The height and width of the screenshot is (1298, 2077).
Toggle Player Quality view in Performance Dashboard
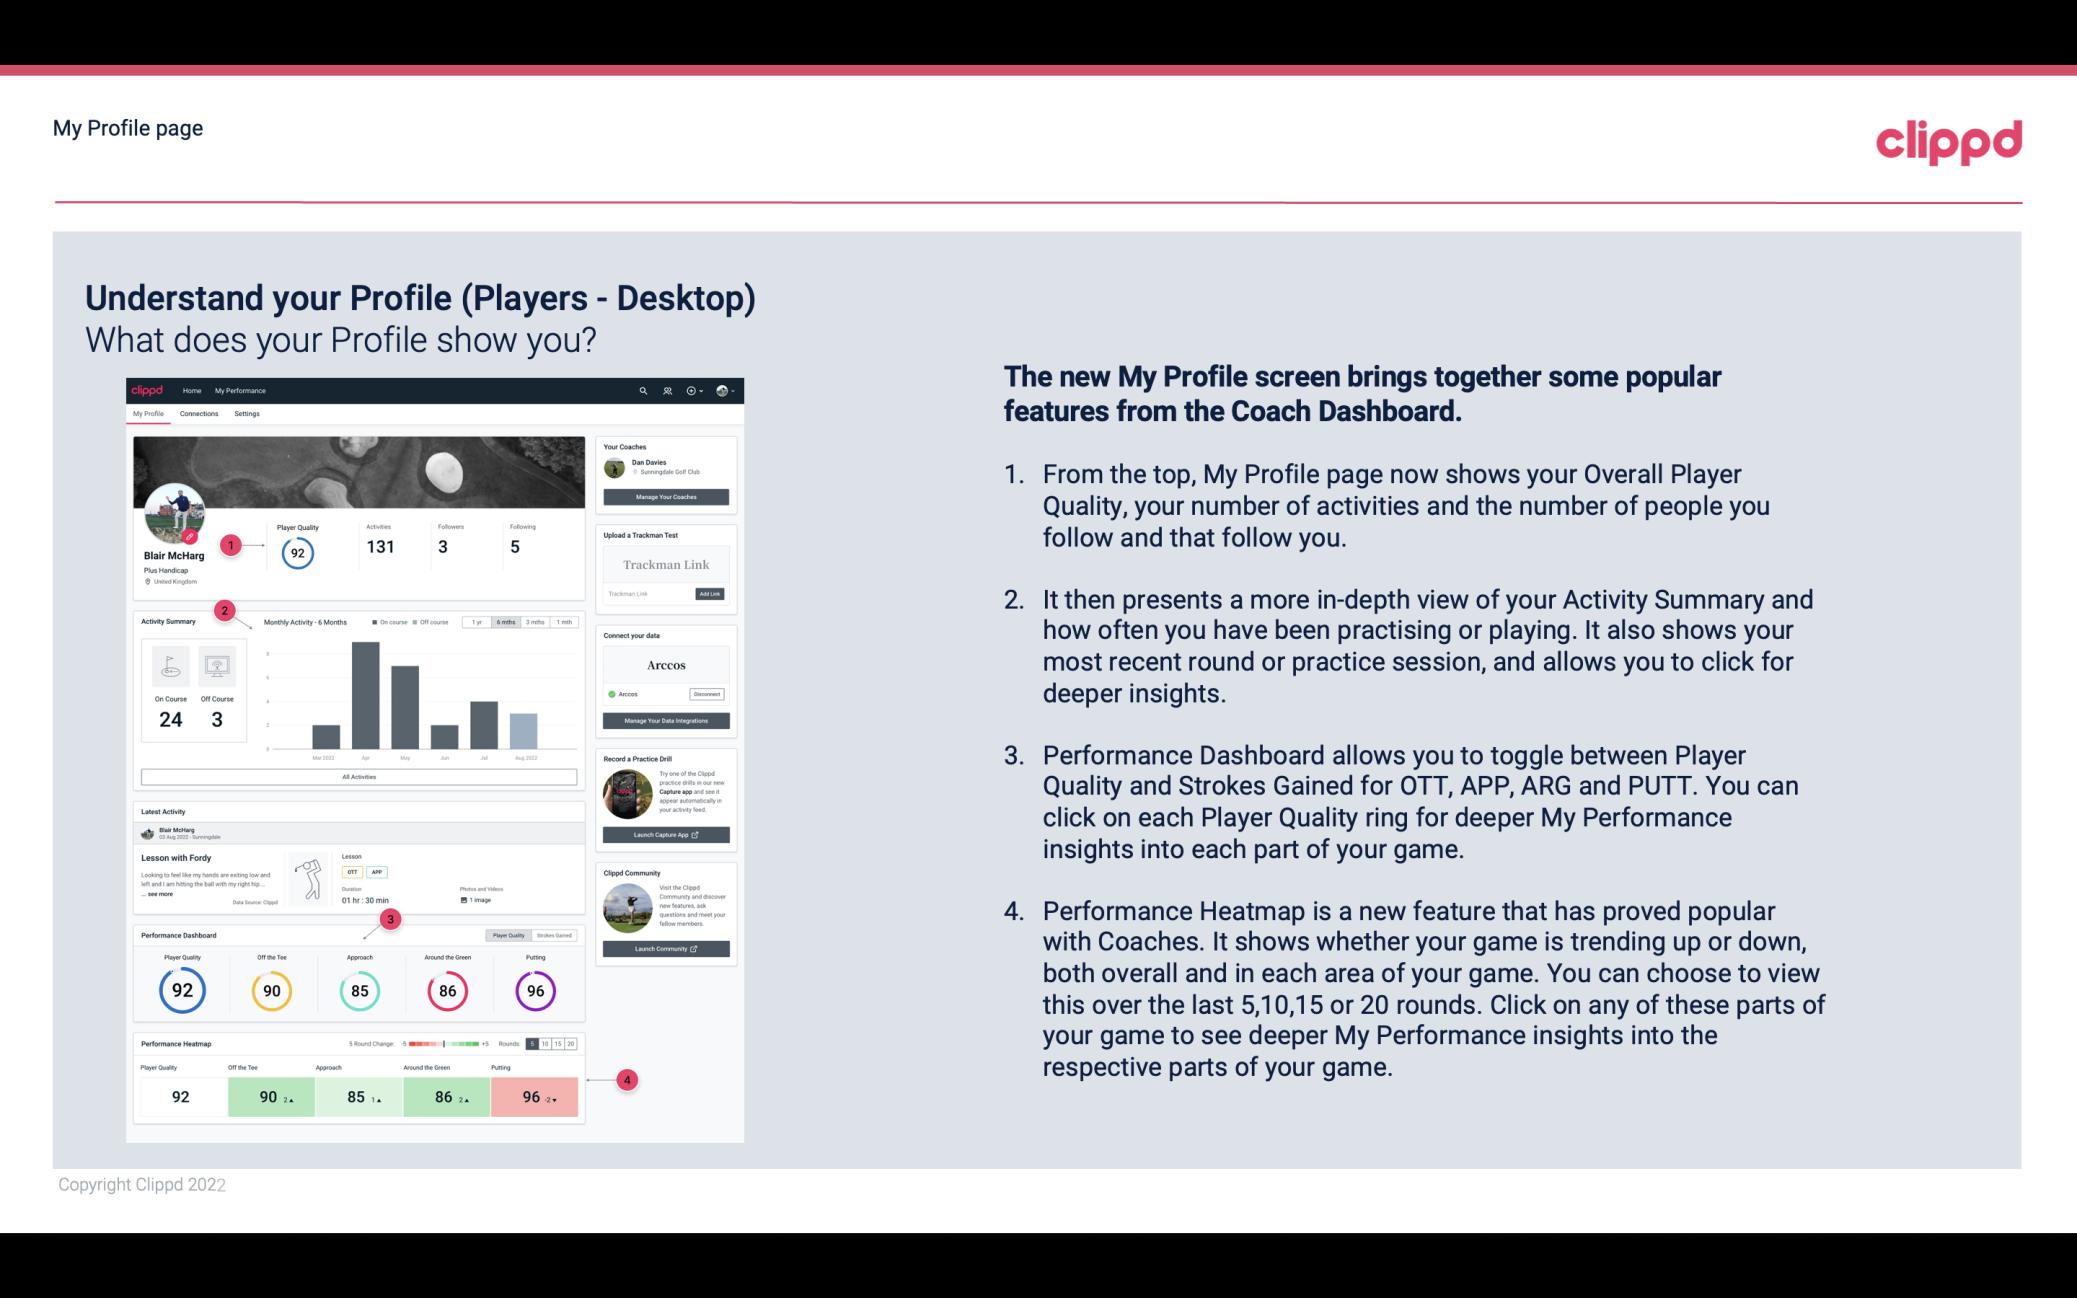coord(510,935)
